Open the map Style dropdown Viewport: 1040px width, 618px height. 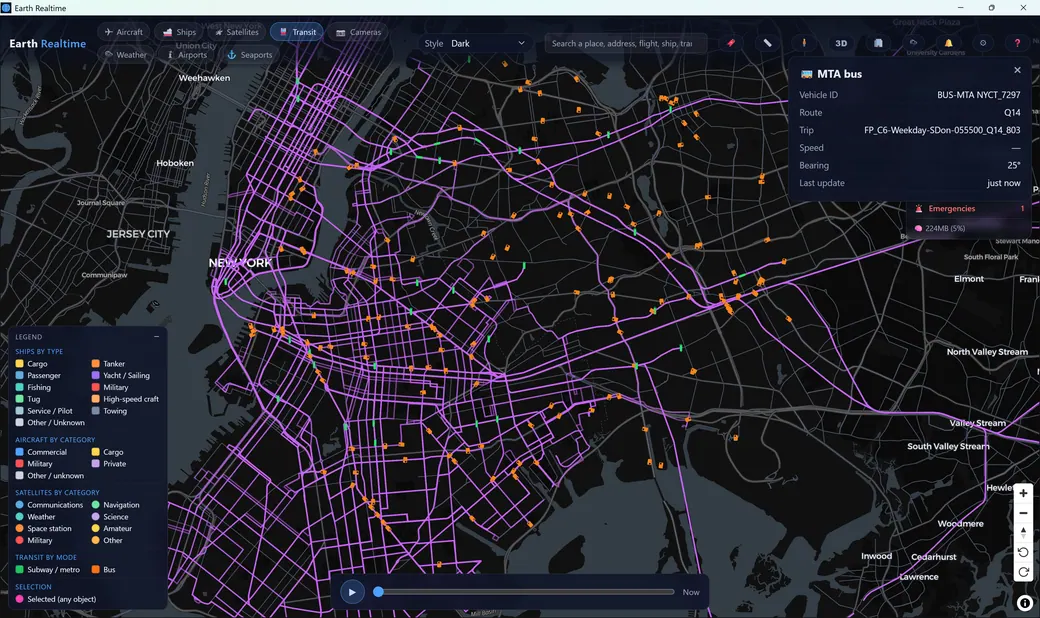(488, 43)
